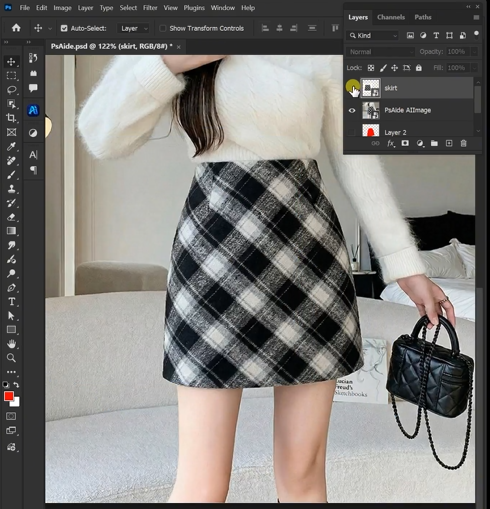The width and height of the screenshot is (490, 509).
Task: Select the Brush tool
Action: point(11,175)
